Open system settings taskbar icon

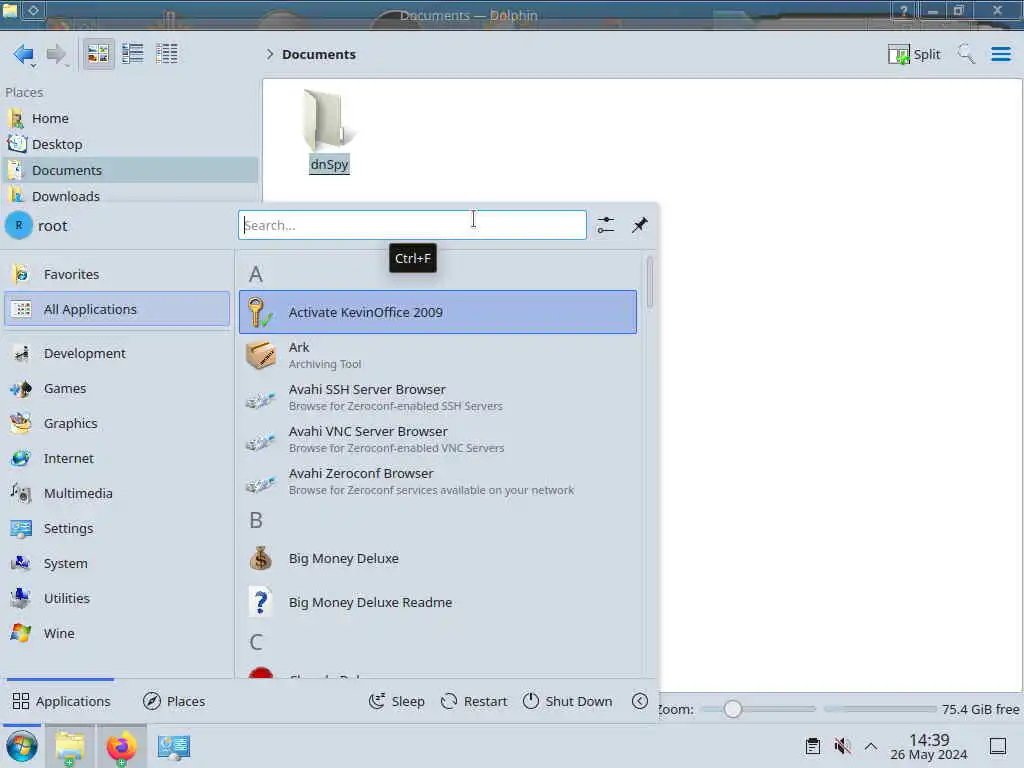coord(174,746)
